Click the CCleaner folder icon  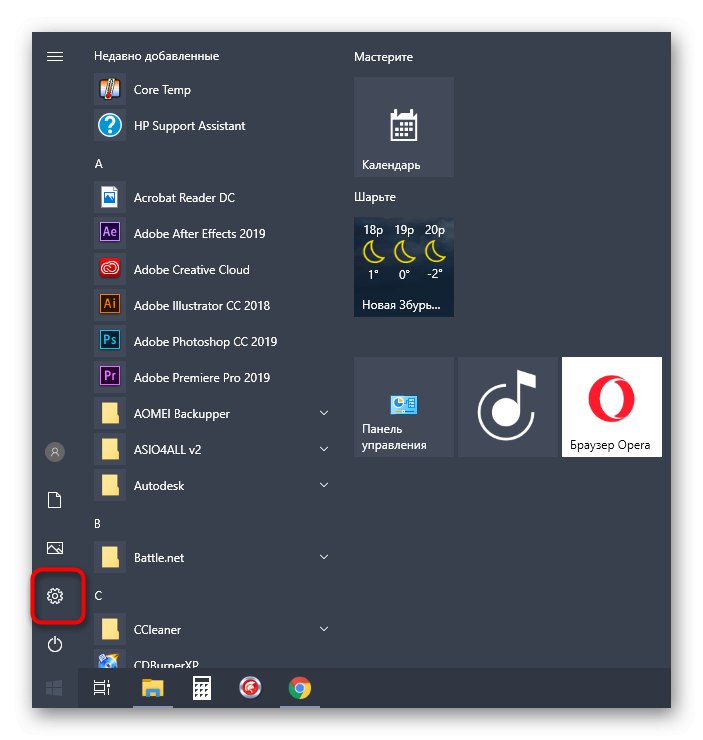110,629
